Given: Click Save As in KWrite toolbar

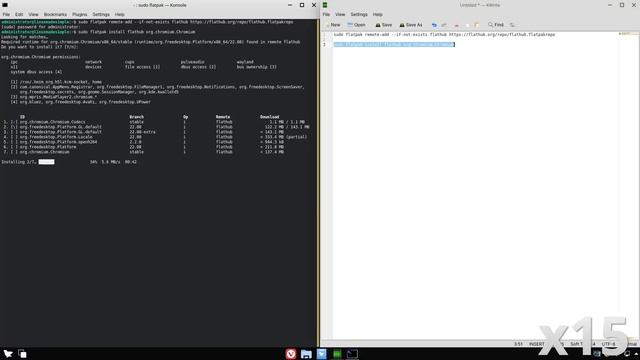Looking at the screenshot, I should tap(411, 25).
